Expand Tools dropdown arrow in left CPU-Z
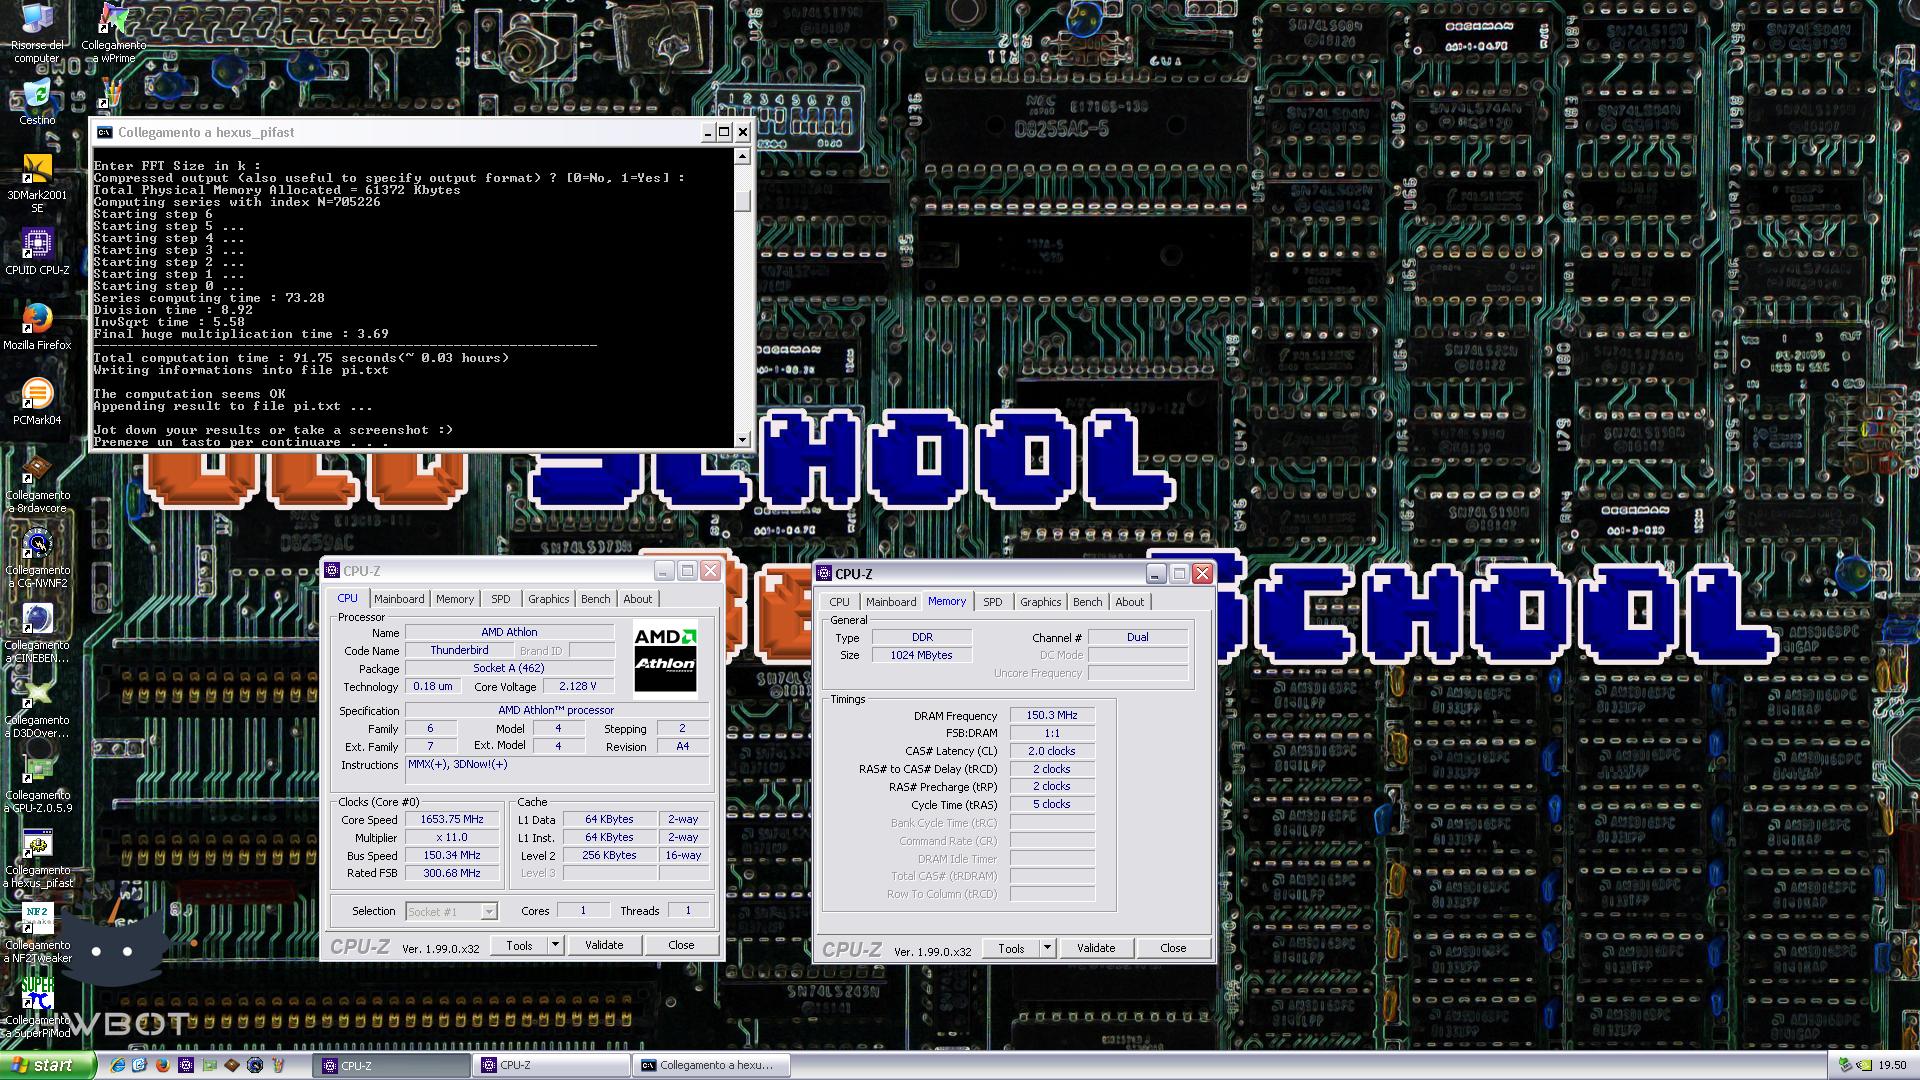The width and height of the screenshot is (1920, 1080). point(555,945)
